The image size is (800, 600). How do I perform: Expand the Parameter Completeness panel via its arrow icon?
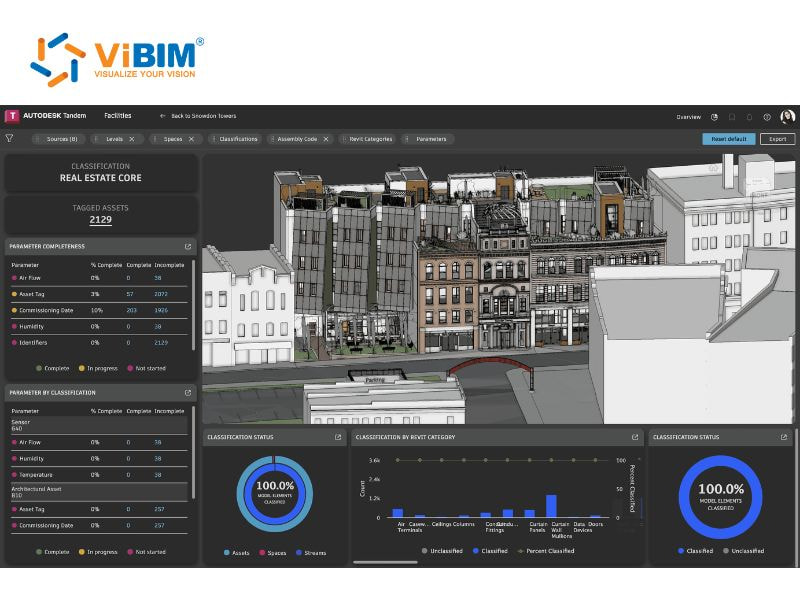click(x=186, y=246)
